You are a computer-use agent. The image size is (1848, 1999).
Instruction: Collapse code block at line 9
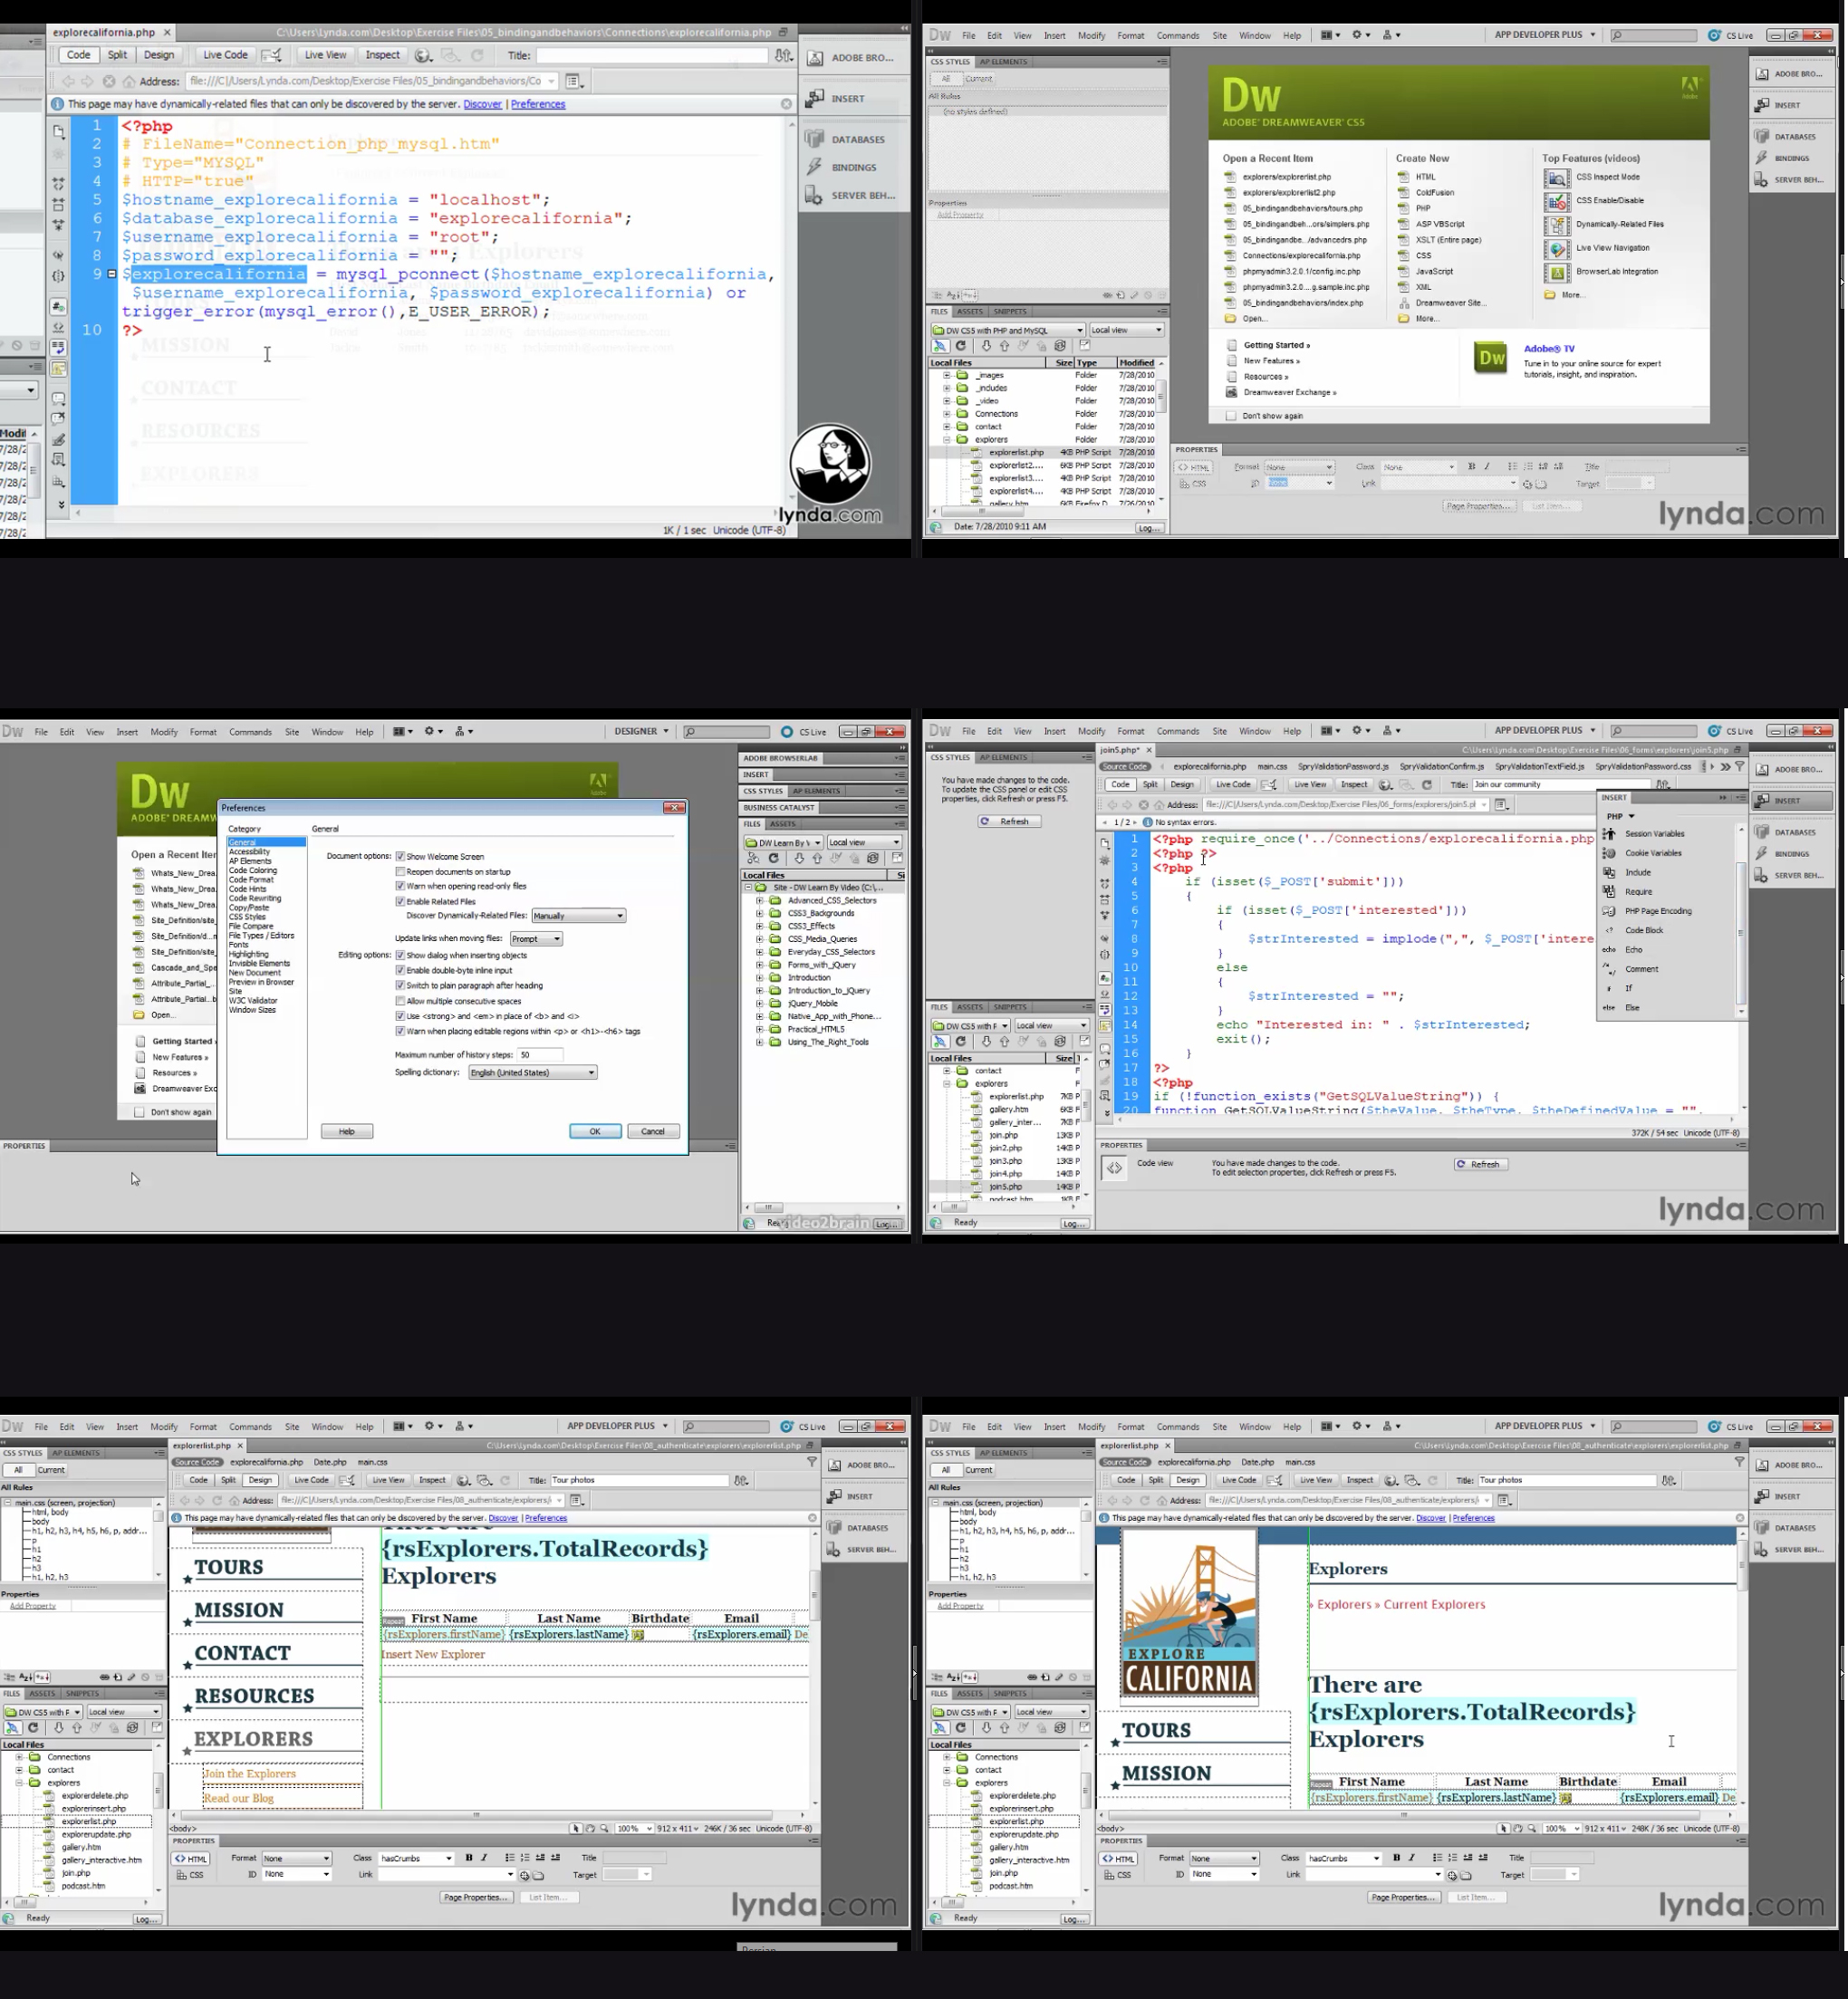pos(112,274)
